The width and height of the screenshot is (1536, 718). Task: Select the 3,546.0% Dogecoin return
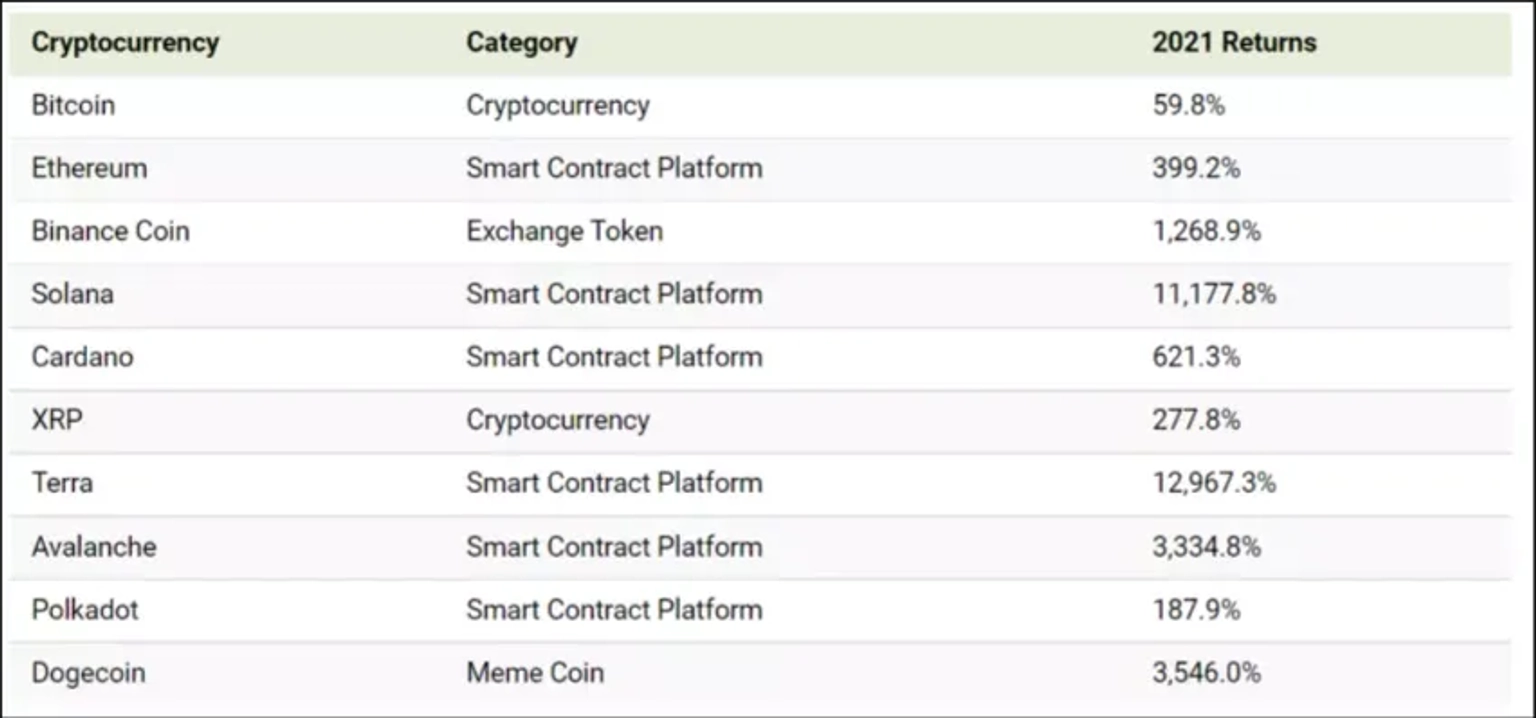[1206, 673]
